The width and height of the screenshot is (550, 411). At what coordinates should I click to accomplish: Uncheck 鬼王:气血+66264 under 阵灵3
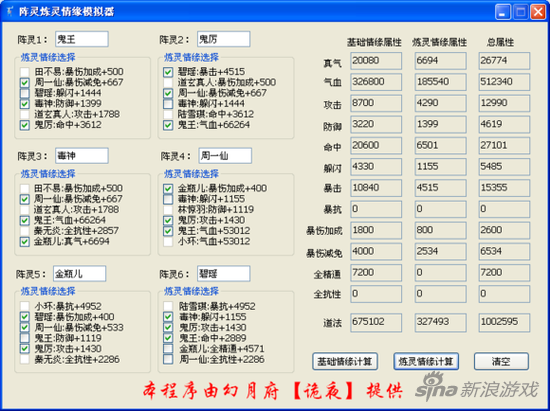(x=25, y=220)
